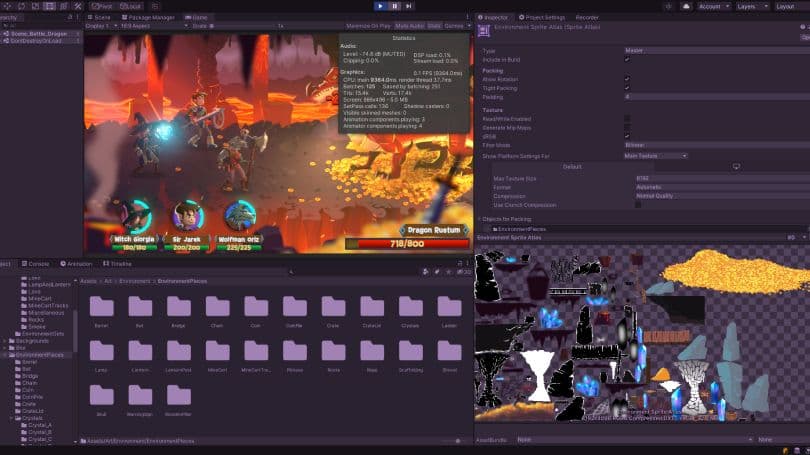Open the Filter Mode dropdown
810x455 pixels.
coord(717,146)
